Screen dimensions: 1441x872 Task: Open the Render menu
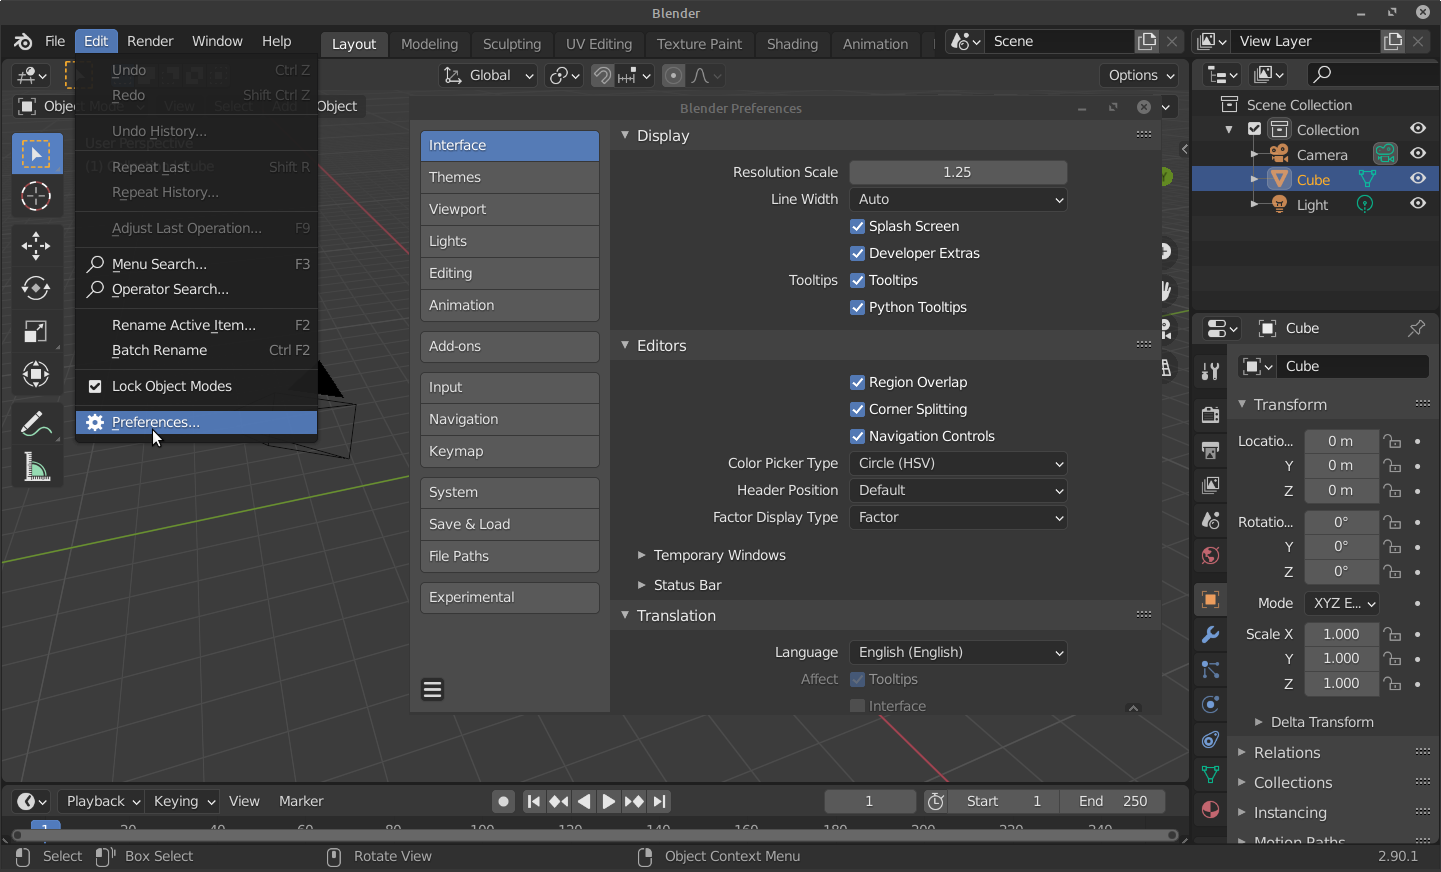pyautogui.click(x=150, y=41)
